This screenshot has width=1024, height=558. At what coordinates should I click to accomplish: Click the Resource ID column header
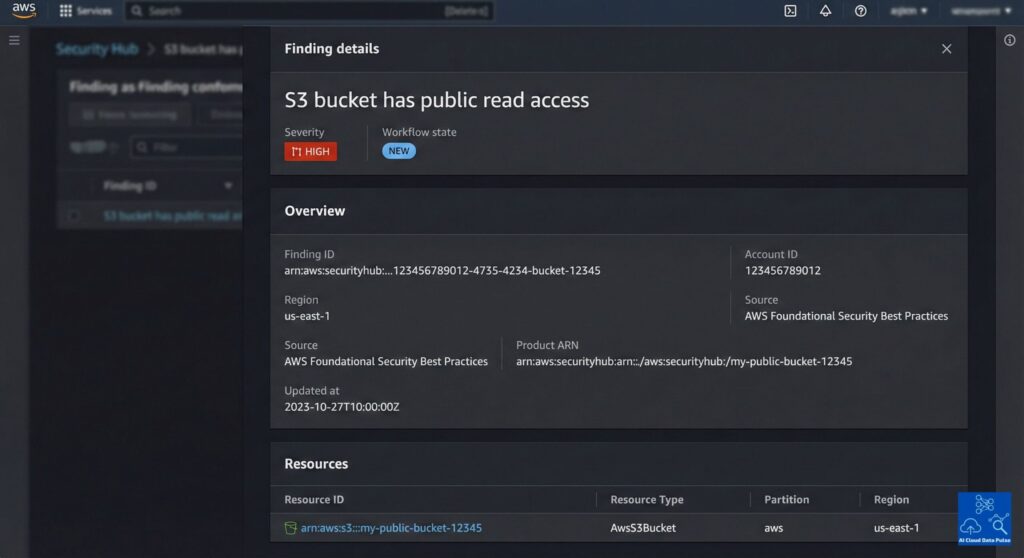click(314, 500)
